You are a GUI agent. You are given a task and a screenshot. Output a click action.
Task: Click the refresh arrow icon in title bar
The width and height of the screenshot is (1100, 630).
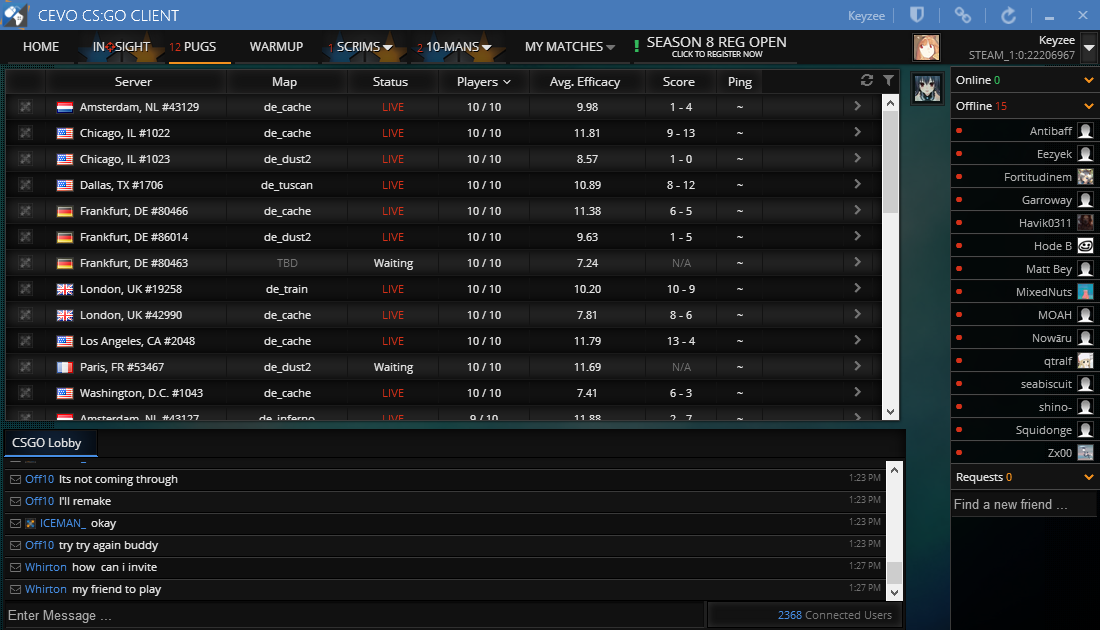tap(1008, 15)
